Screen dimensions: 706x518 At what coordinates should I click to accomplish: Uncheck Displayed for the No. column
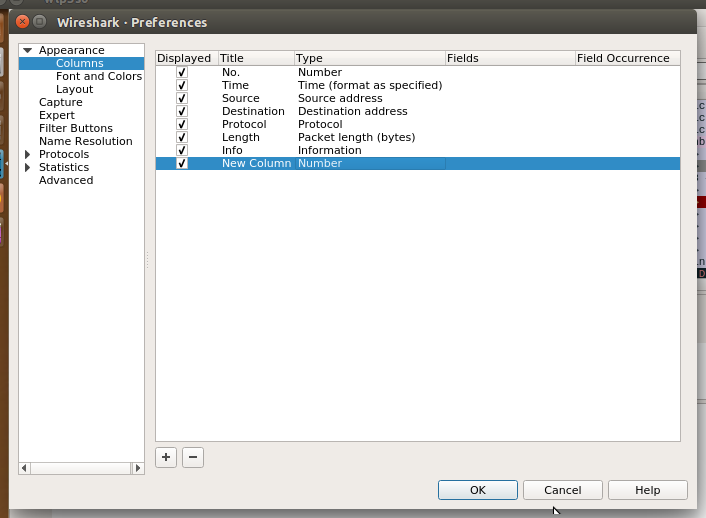182,72
